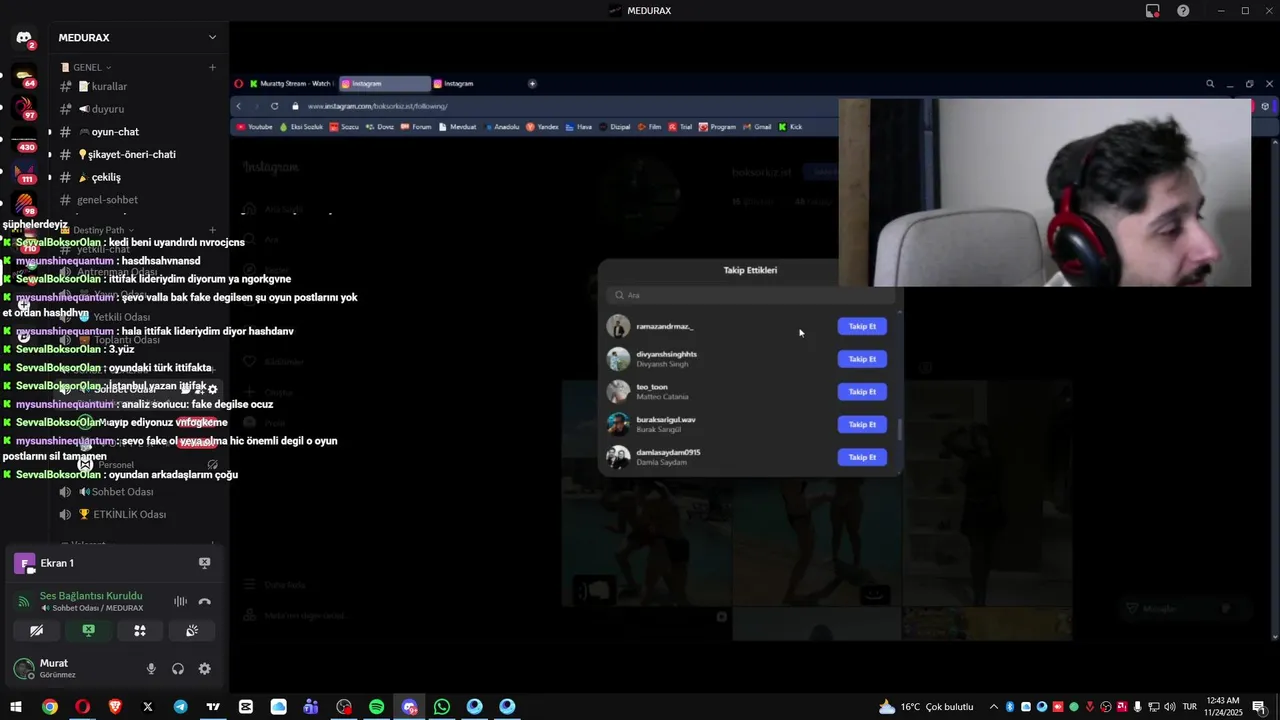Select the server icon with the 430 badge
Image resolution: width=1280 pixels, height=720 pixels.
click(x=24, y=140)
